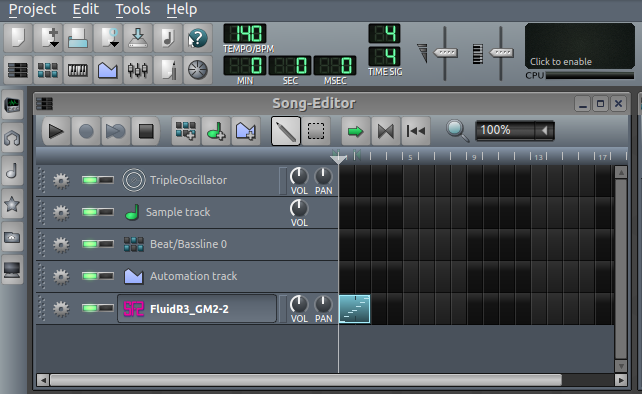Viewport: 642px width, 394px height.
Task: Click the TripleOscillator instrument button
Action: [x=197, y=180]
